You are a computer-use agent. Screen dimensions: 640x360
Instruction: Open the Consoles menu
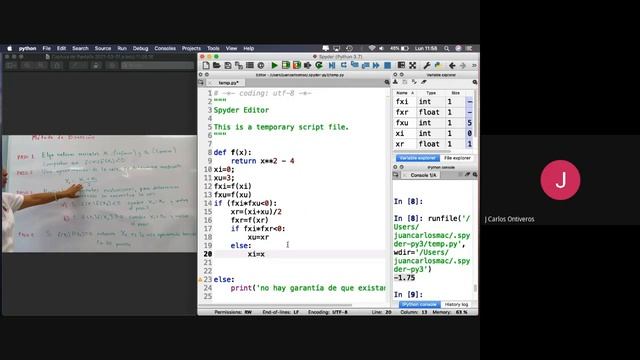[x=165, y=48]
